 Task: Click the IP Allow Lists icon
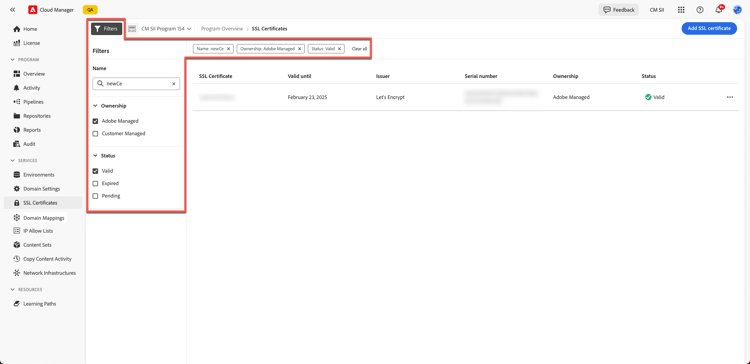(17, 231)
